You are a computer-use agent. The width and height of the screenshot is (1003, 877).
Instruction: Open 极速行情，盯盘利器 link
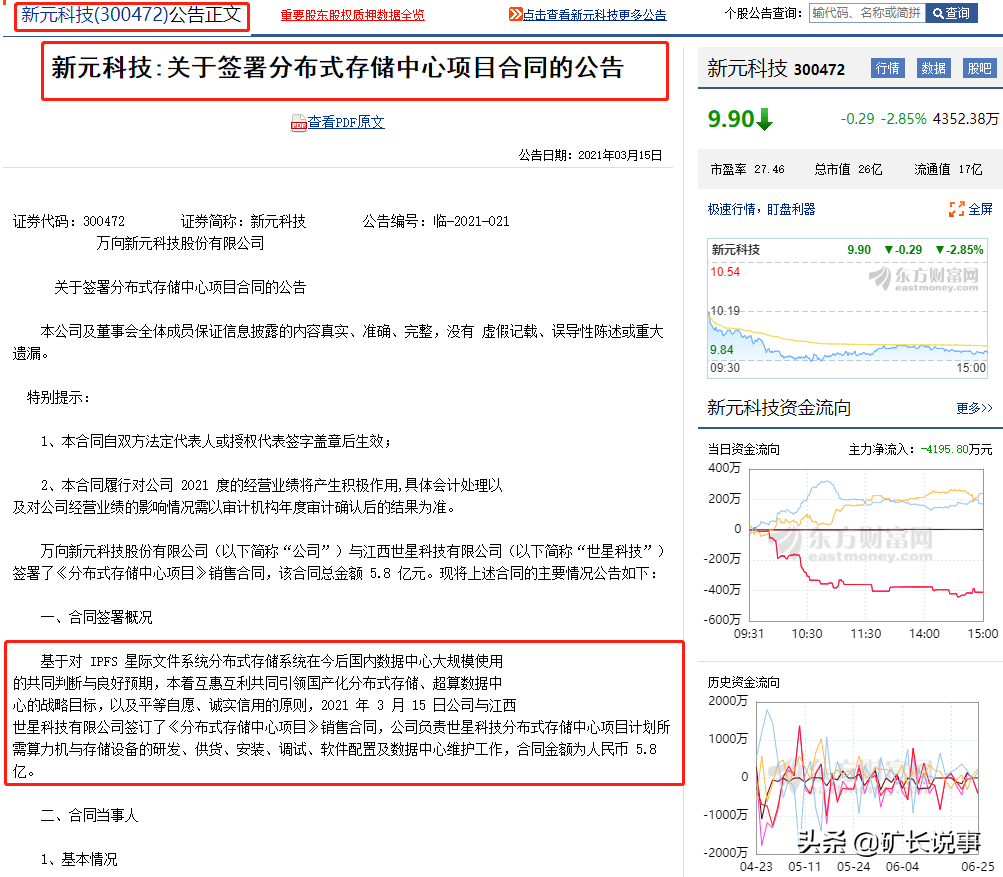click(761, 209)
